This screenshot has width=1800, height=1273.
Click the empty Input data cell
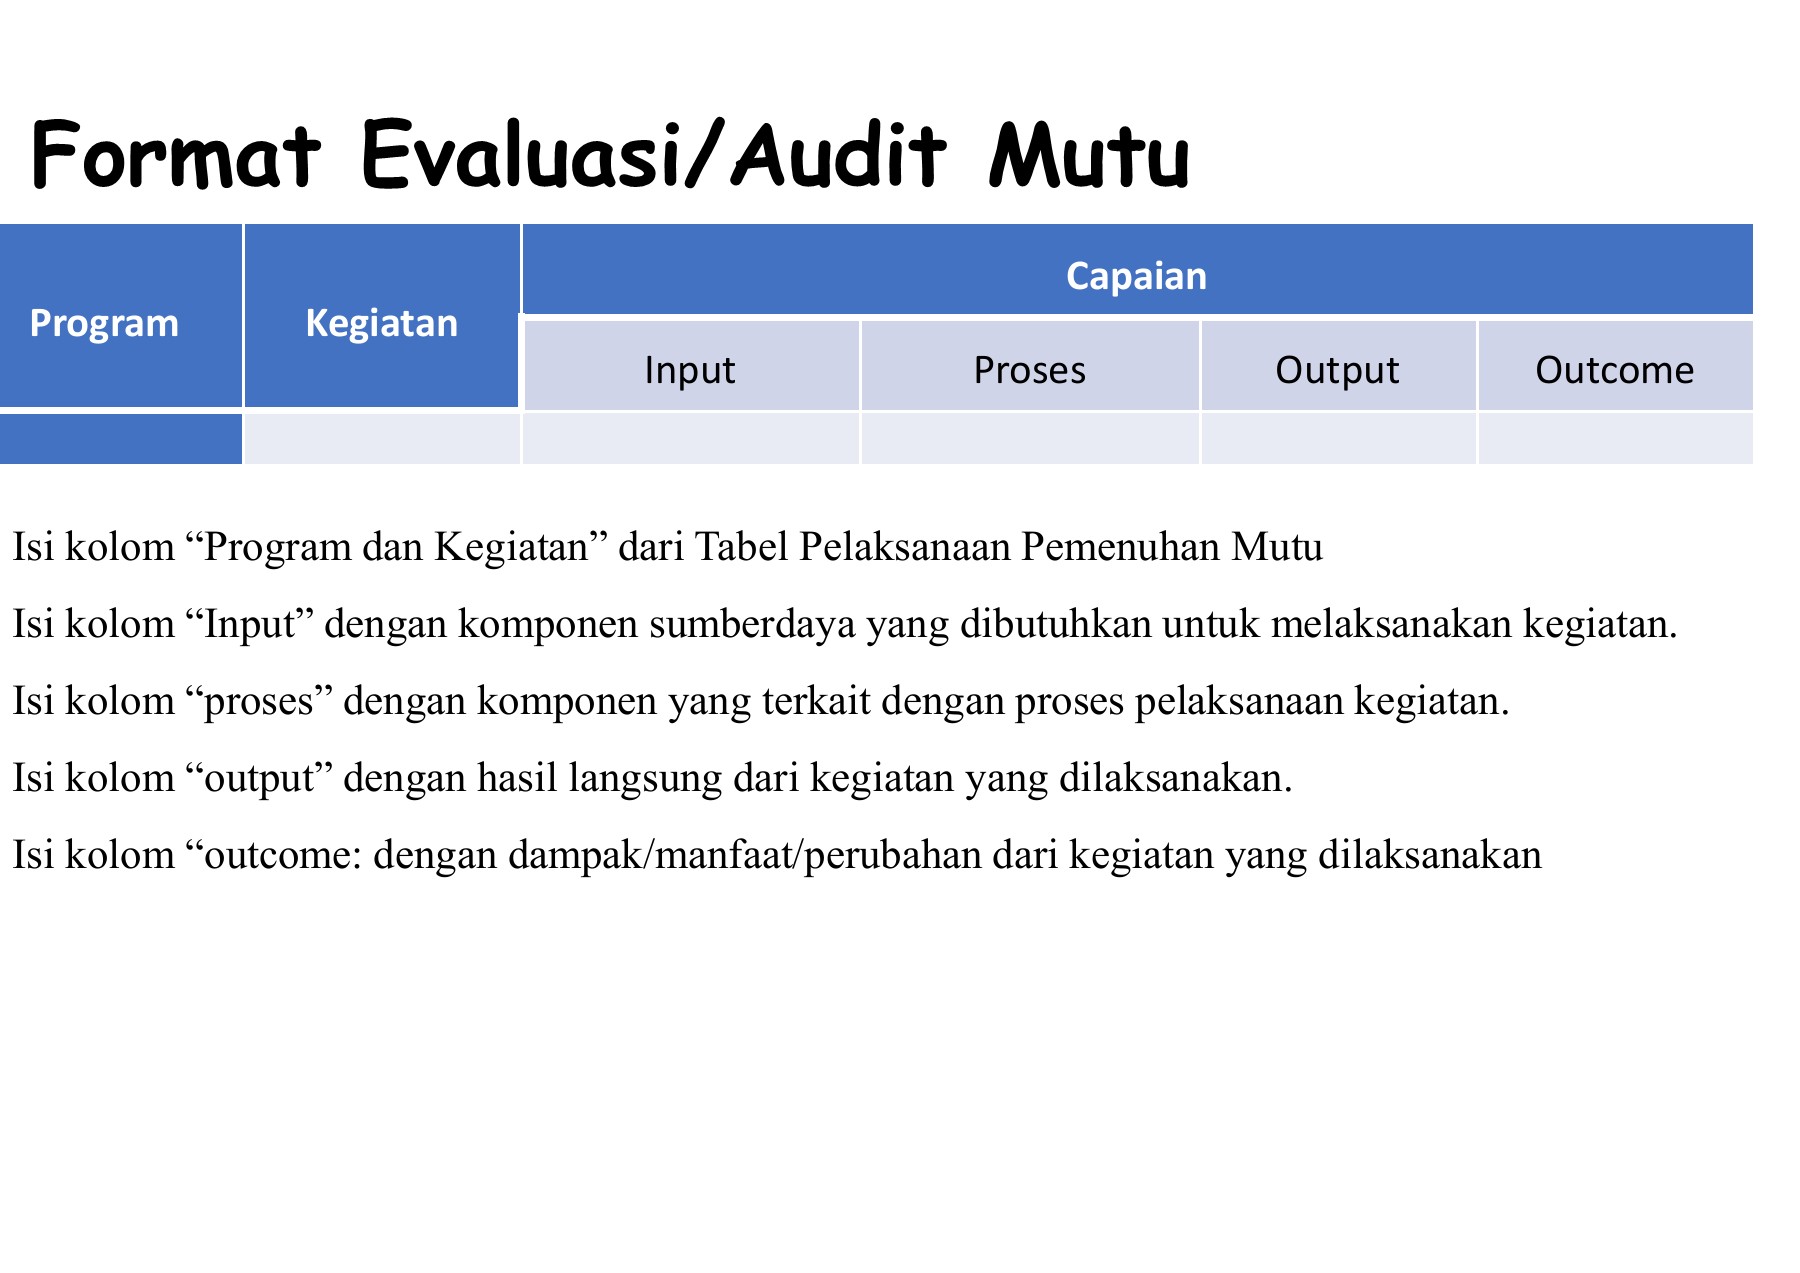pyautogui.click(x=690, y=440)
